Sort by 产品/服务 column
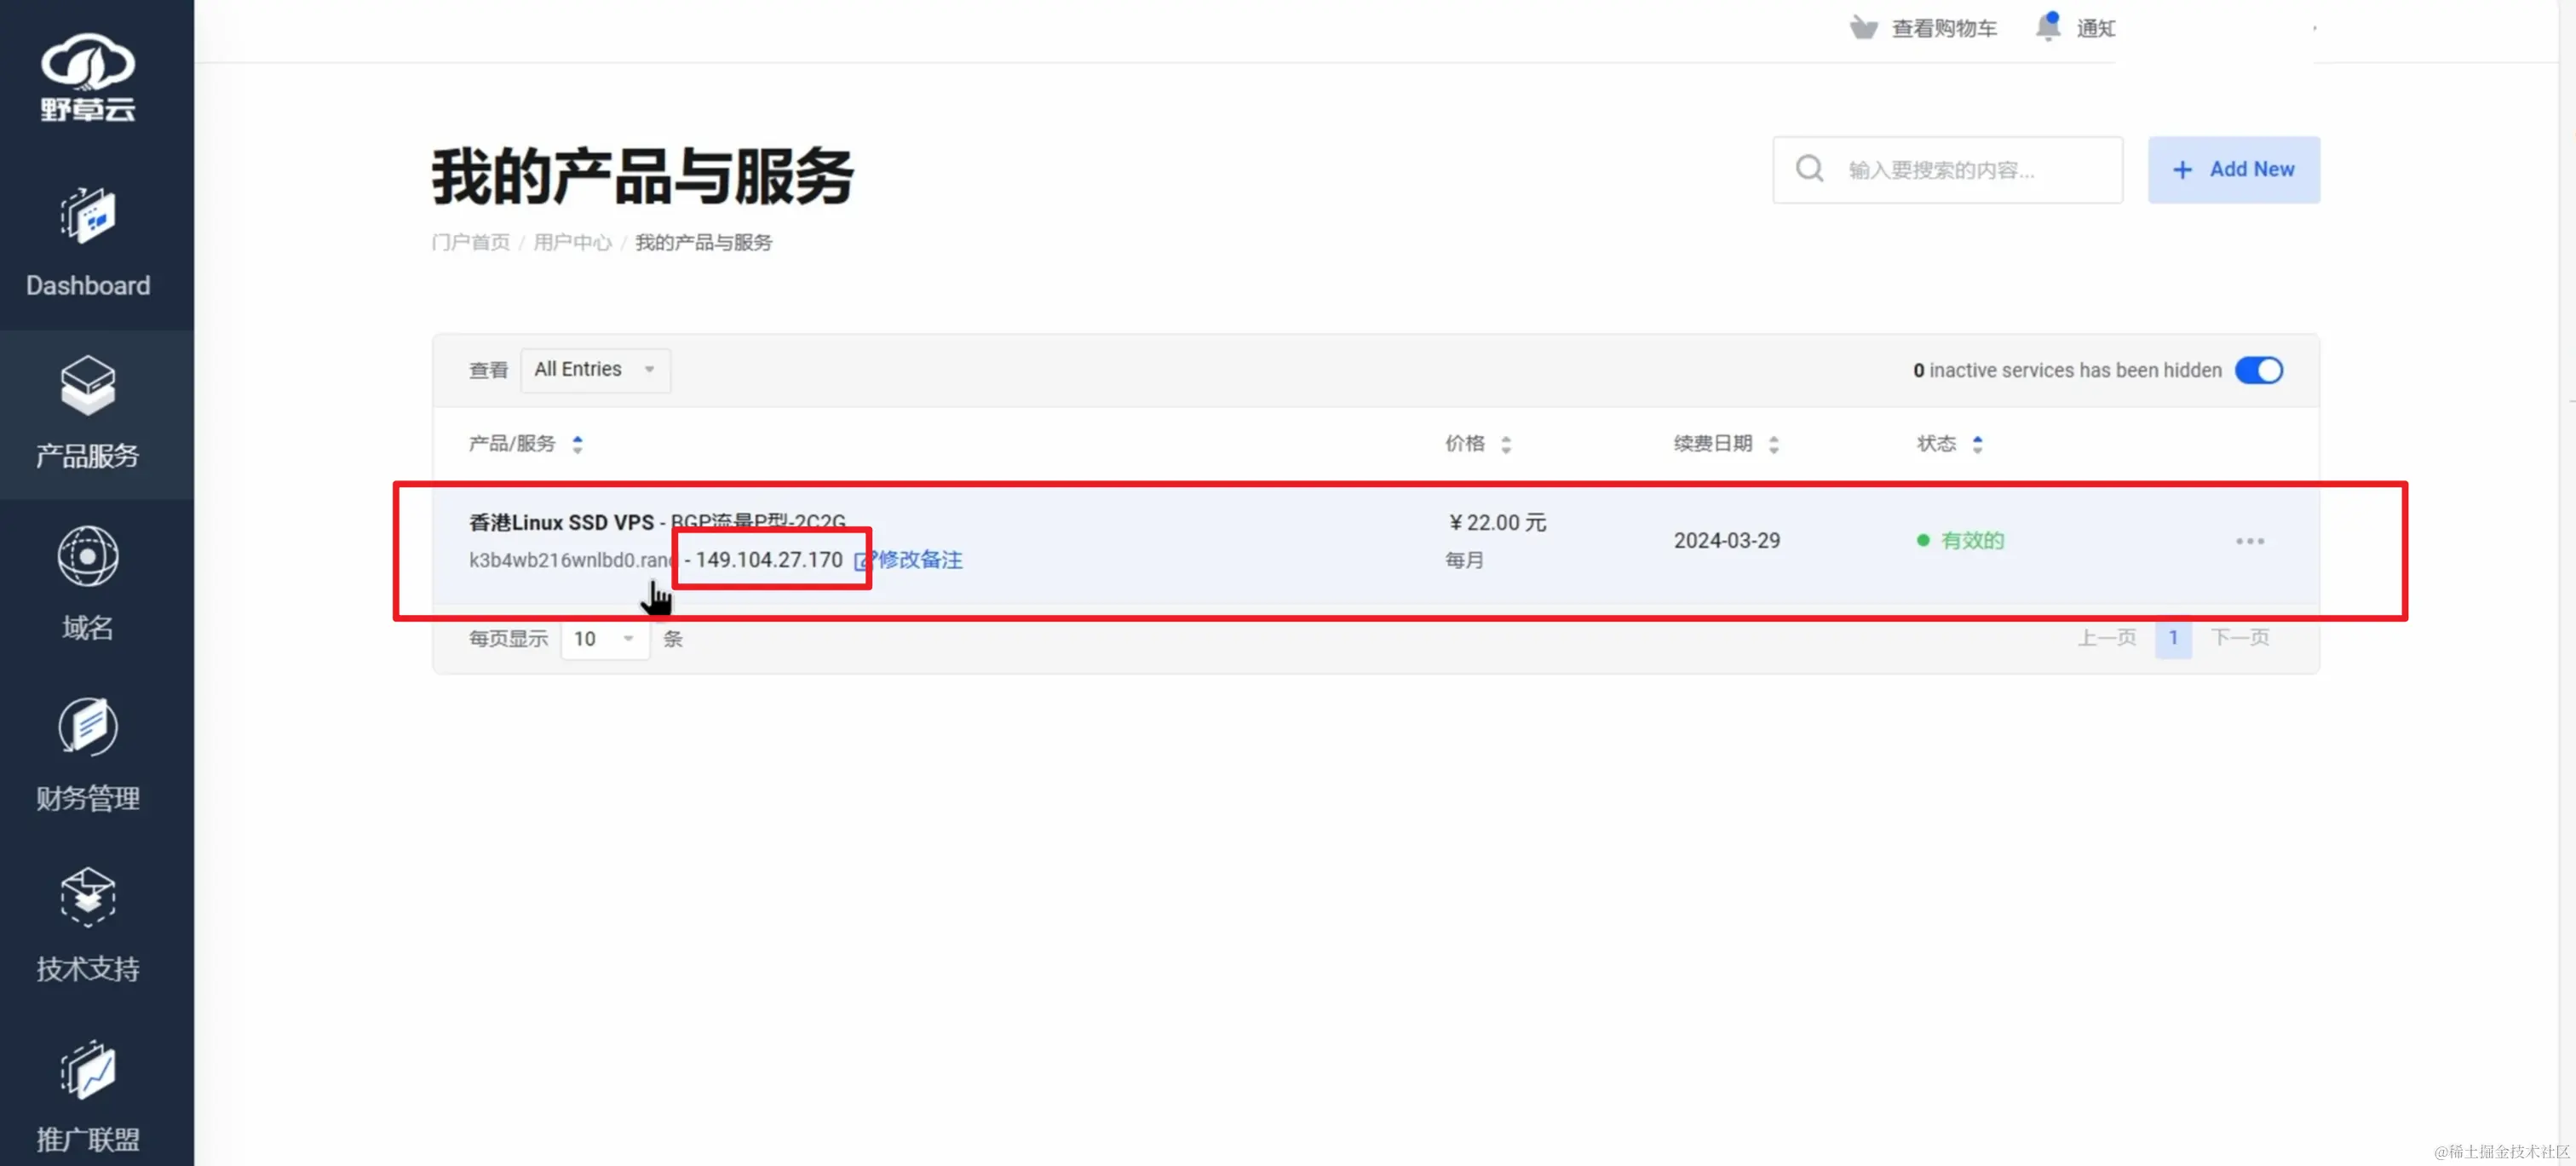Viewport: 2576px width, 1166px height. coord(526,444)
